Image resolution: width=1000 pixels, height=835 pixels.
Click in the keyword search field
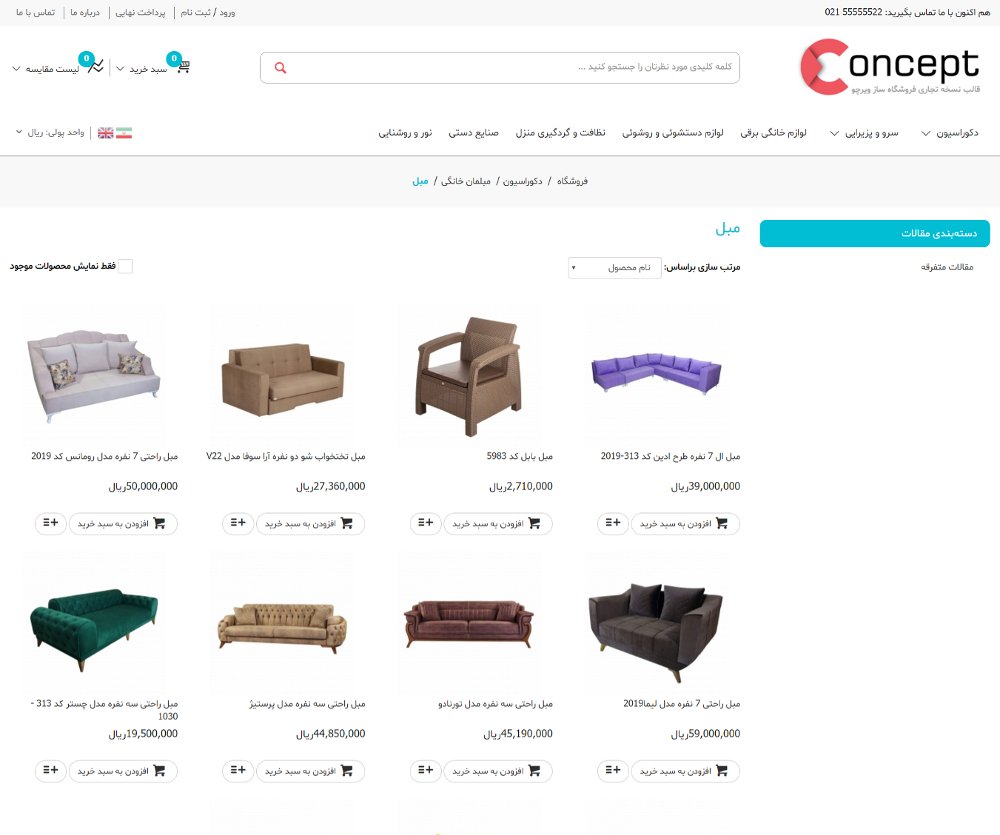tap(510, 68)
